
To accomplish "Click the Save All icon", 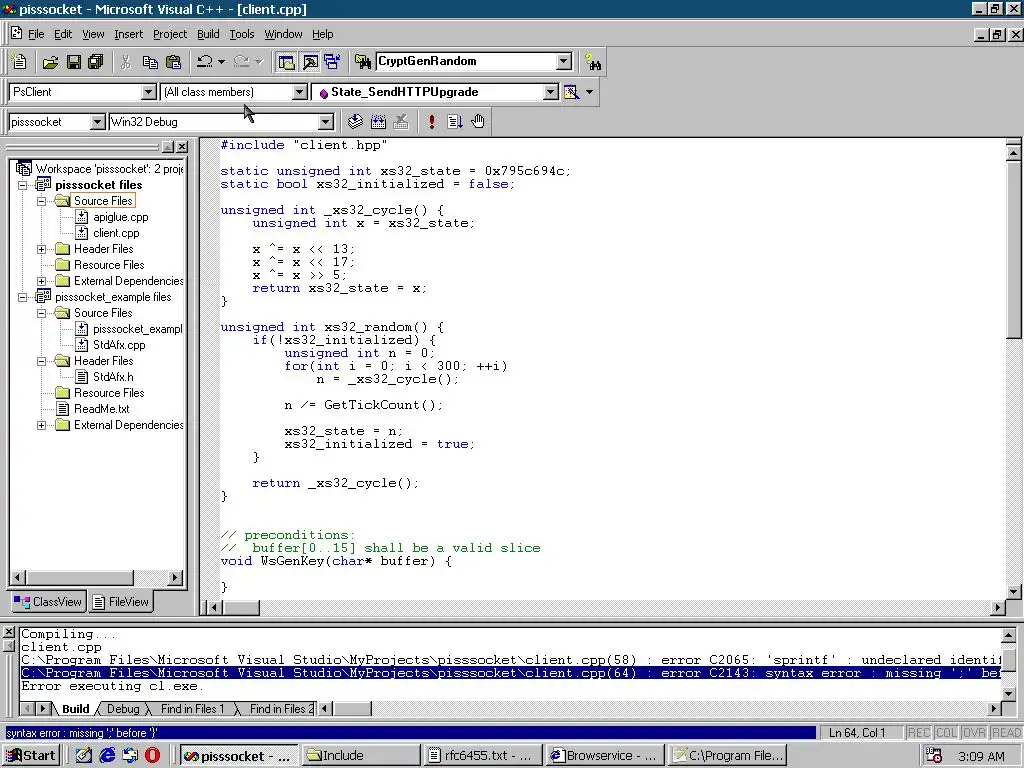I will point(96,62).
